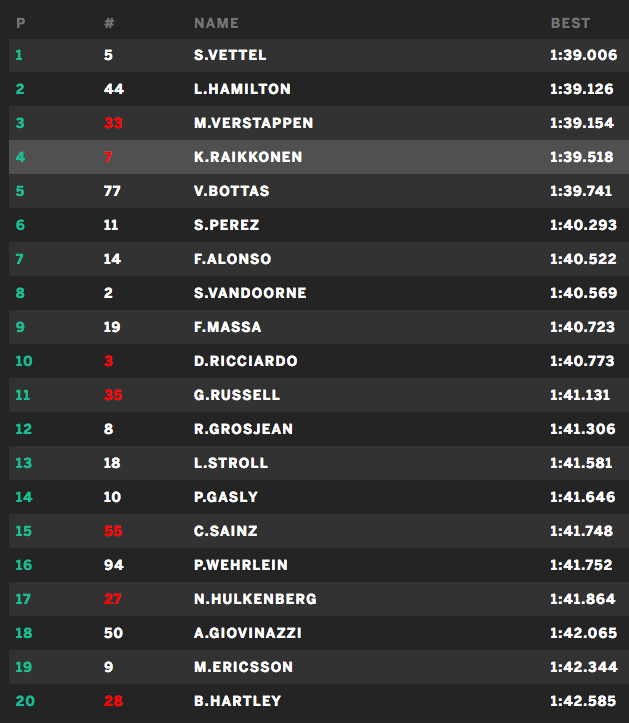Click the NAME column header
The width and height of the screenshot is (629, 723).
coord(217,23)
